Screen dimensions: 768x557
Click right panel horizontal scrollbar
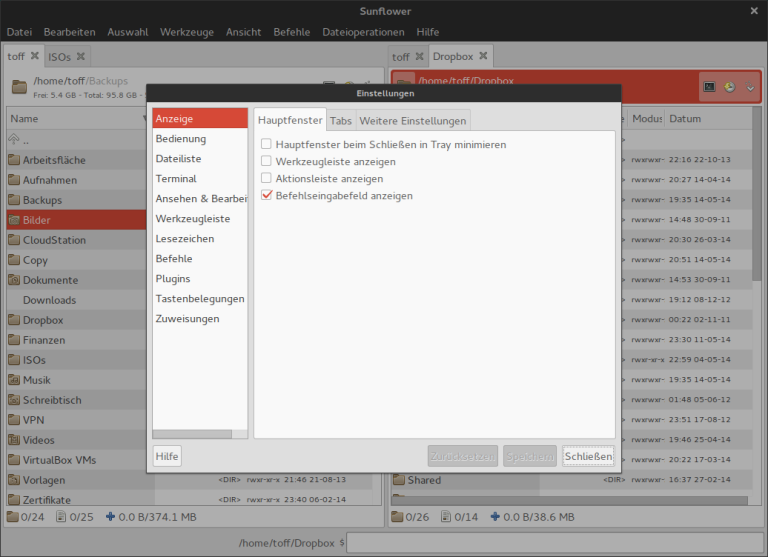click(x=571, y=500)
